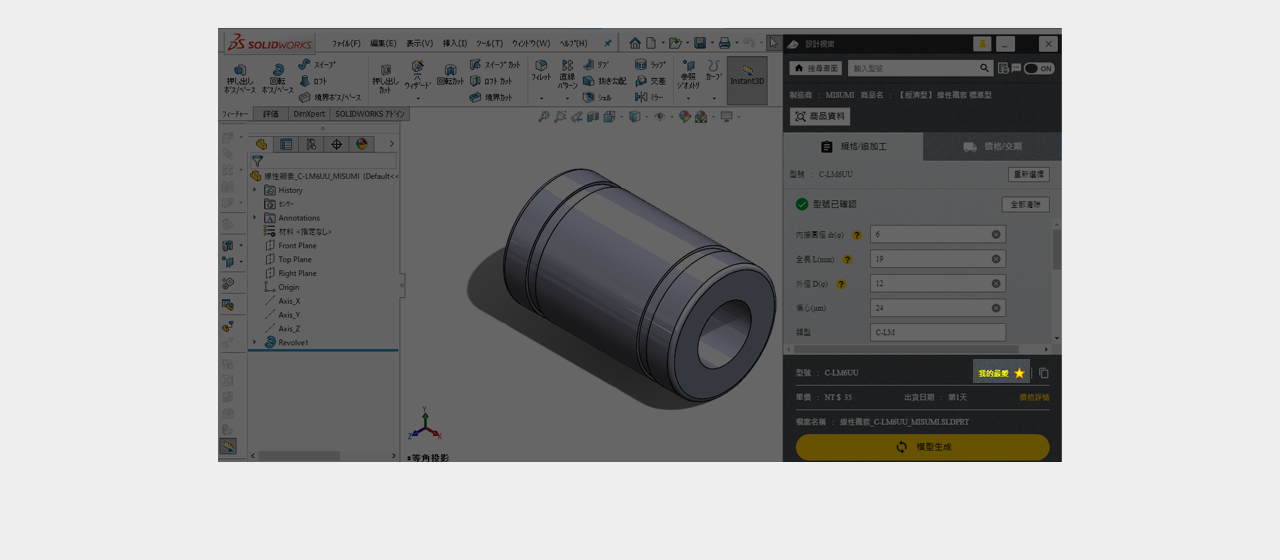Select the Fillet tool in ribbon

541,69
